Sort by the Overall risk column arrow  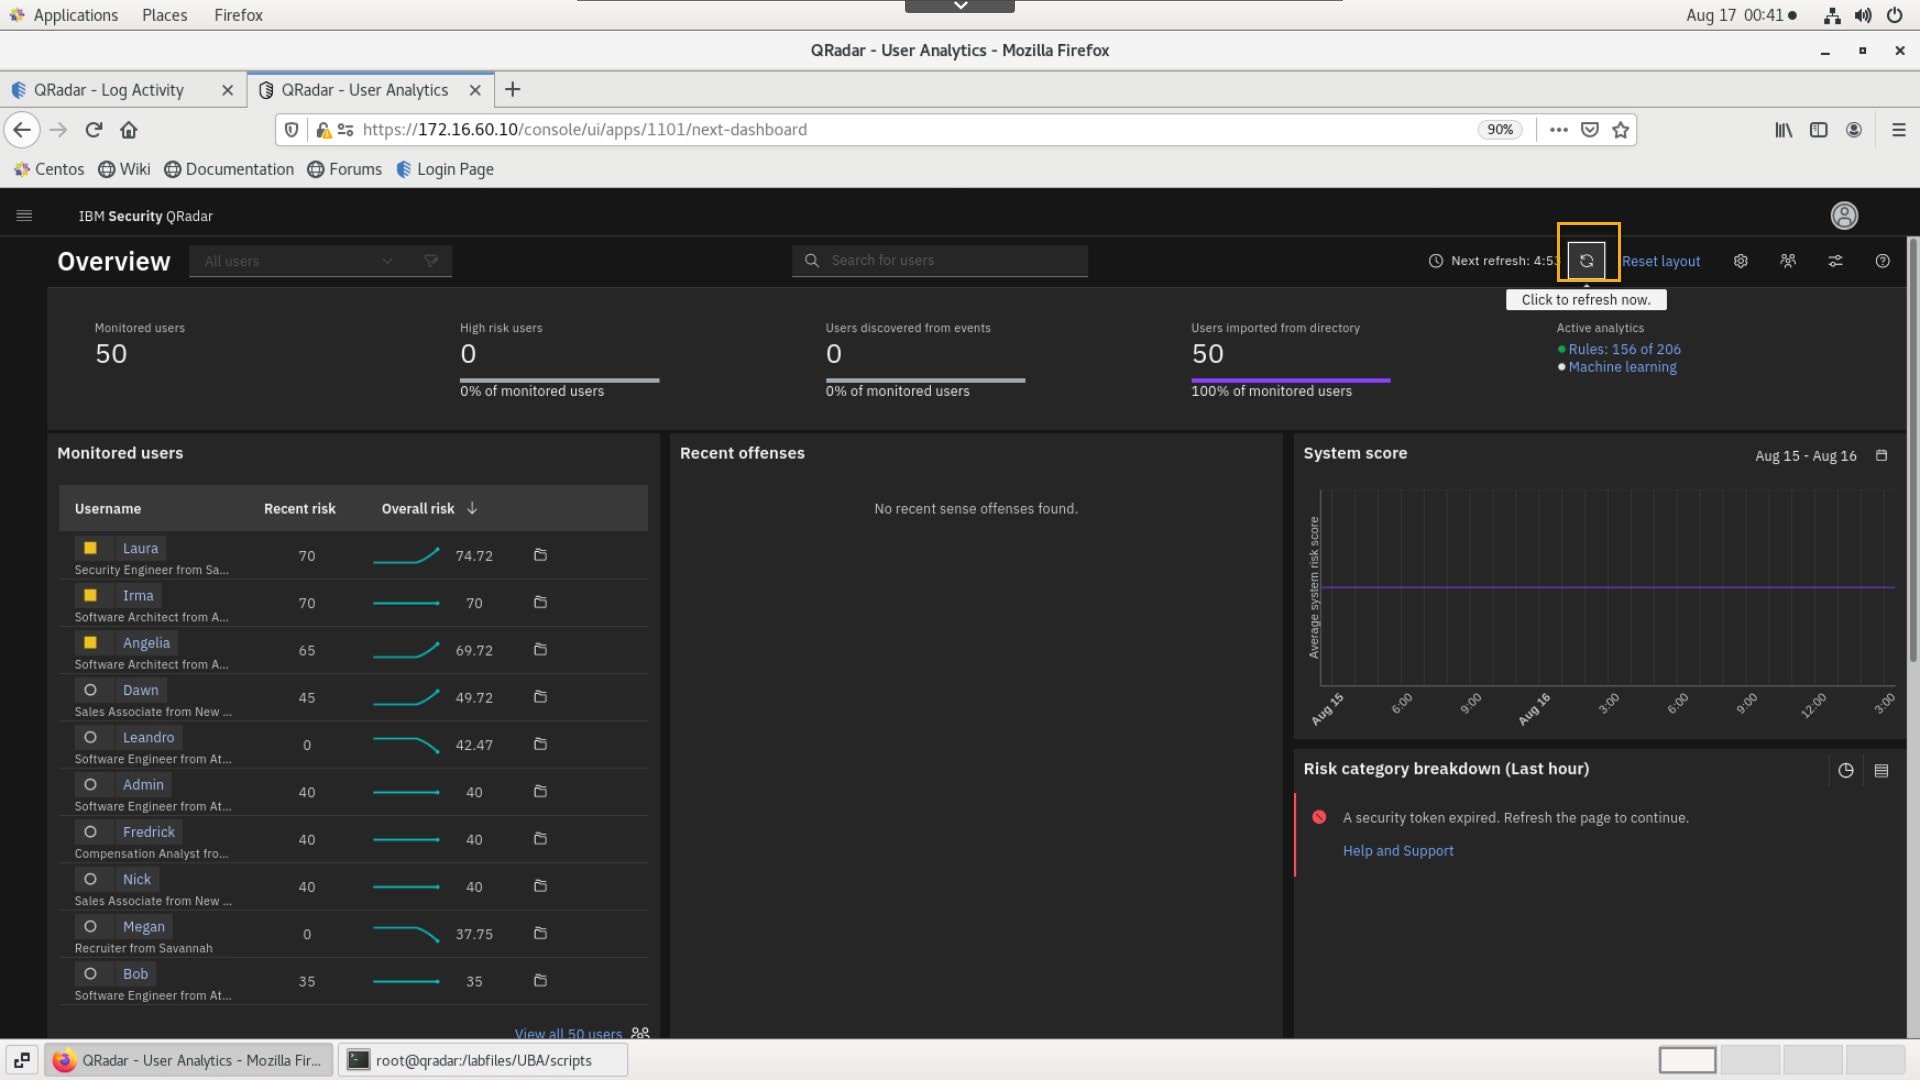472,509
